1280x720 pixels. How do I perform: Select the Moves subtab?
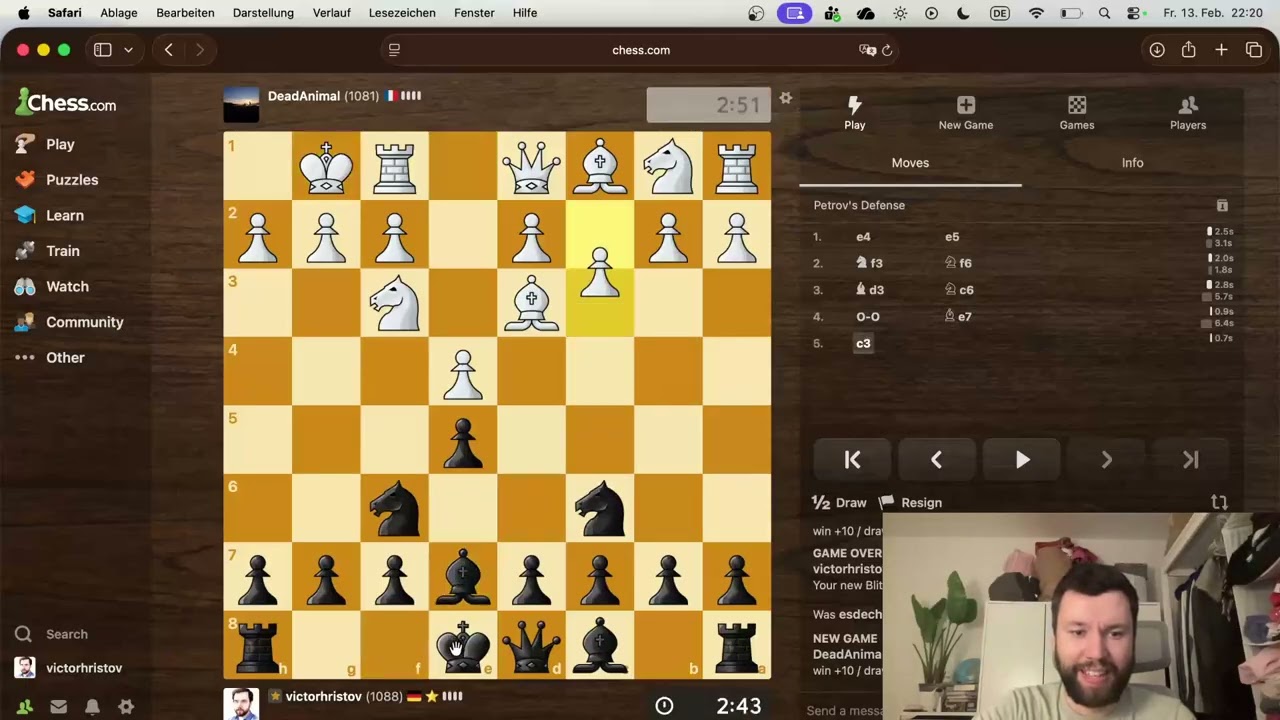point(910,163)
